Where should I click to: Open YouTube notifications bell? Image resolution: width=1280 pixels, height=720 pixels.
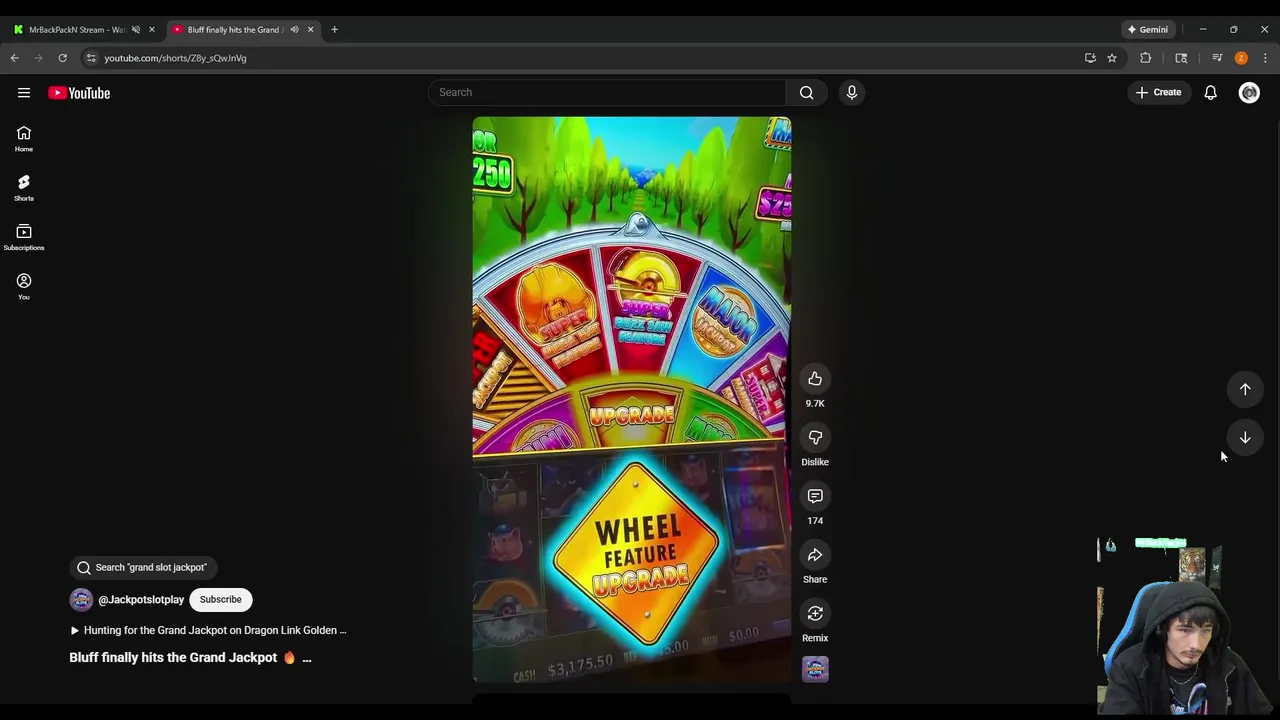1210,93
